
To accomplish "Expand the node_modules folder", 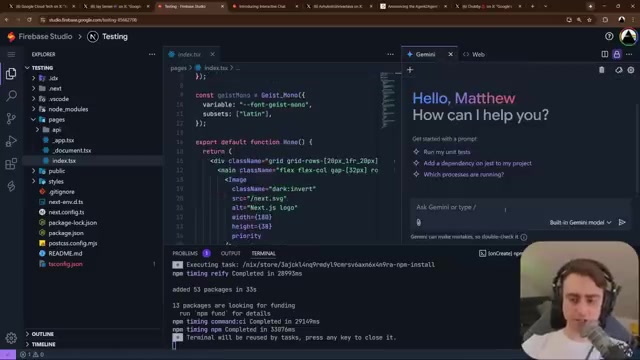I will (x=33, y=109).
